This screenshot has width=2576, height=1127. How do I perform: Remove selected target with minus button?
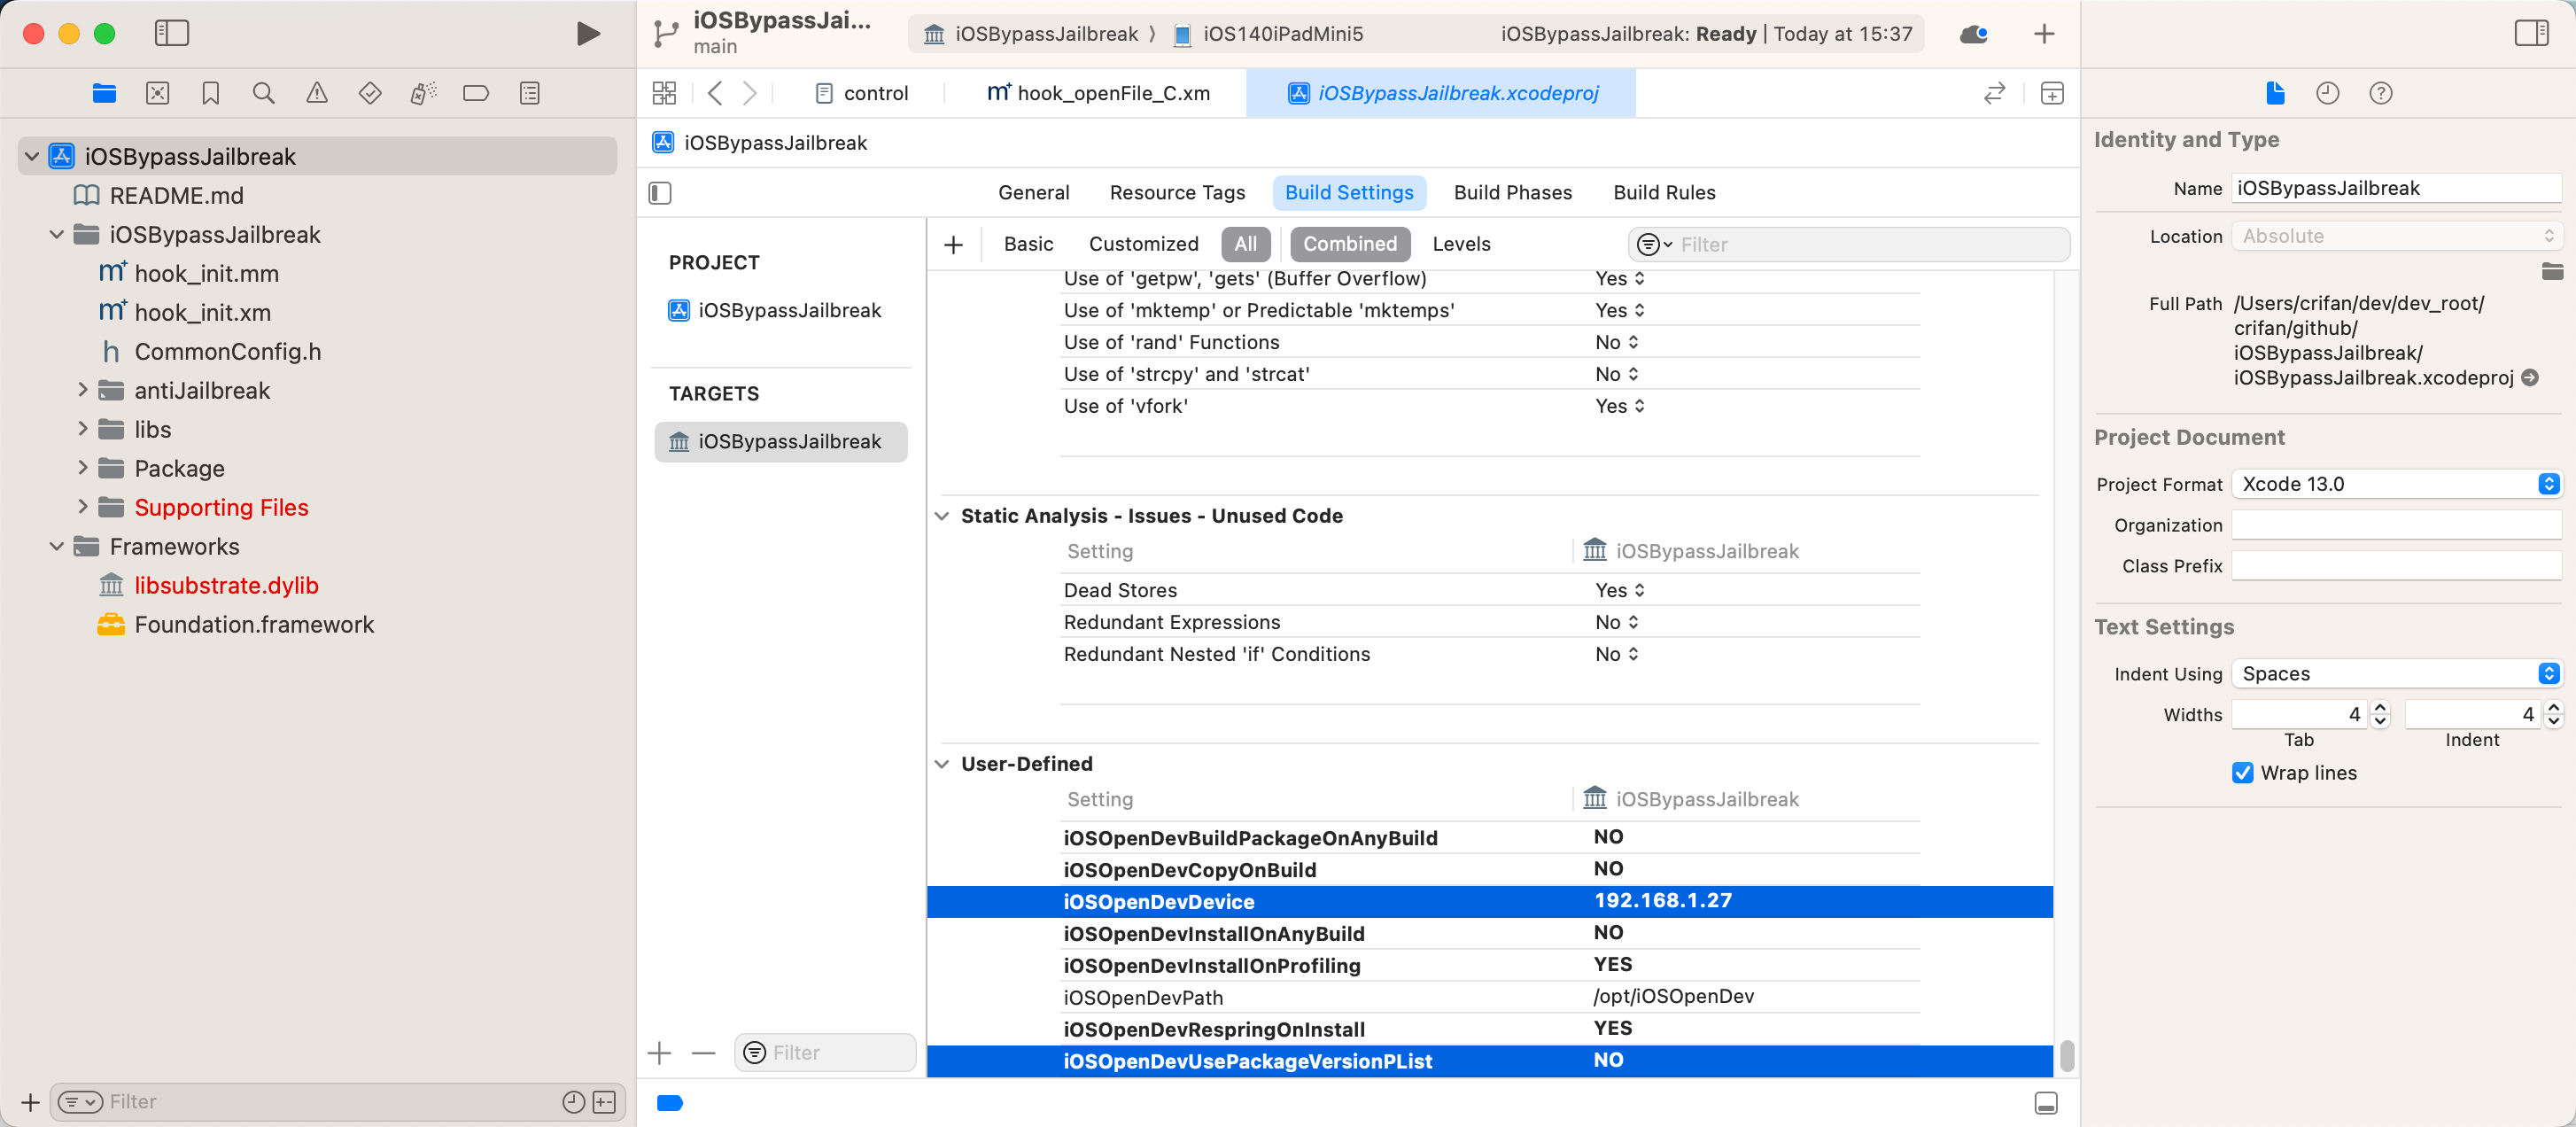point(704,1053)
